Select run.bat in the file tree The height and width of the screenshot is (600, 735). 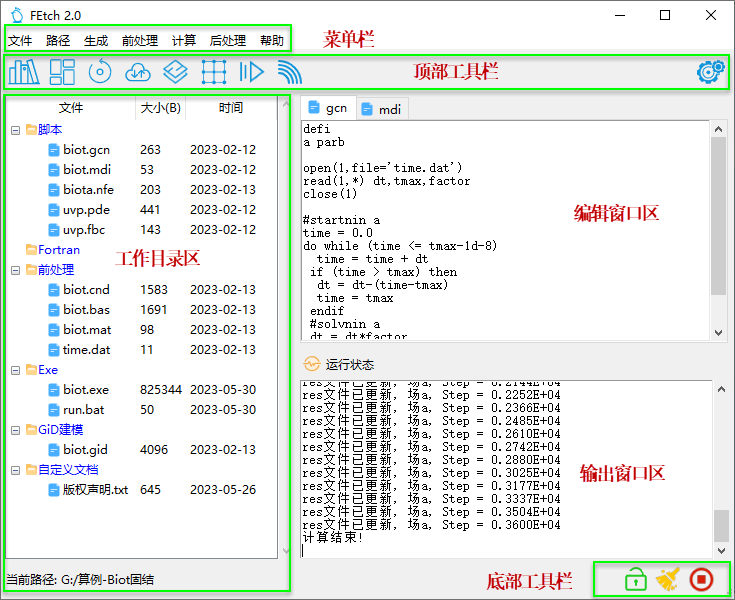(x=83, y=410)
